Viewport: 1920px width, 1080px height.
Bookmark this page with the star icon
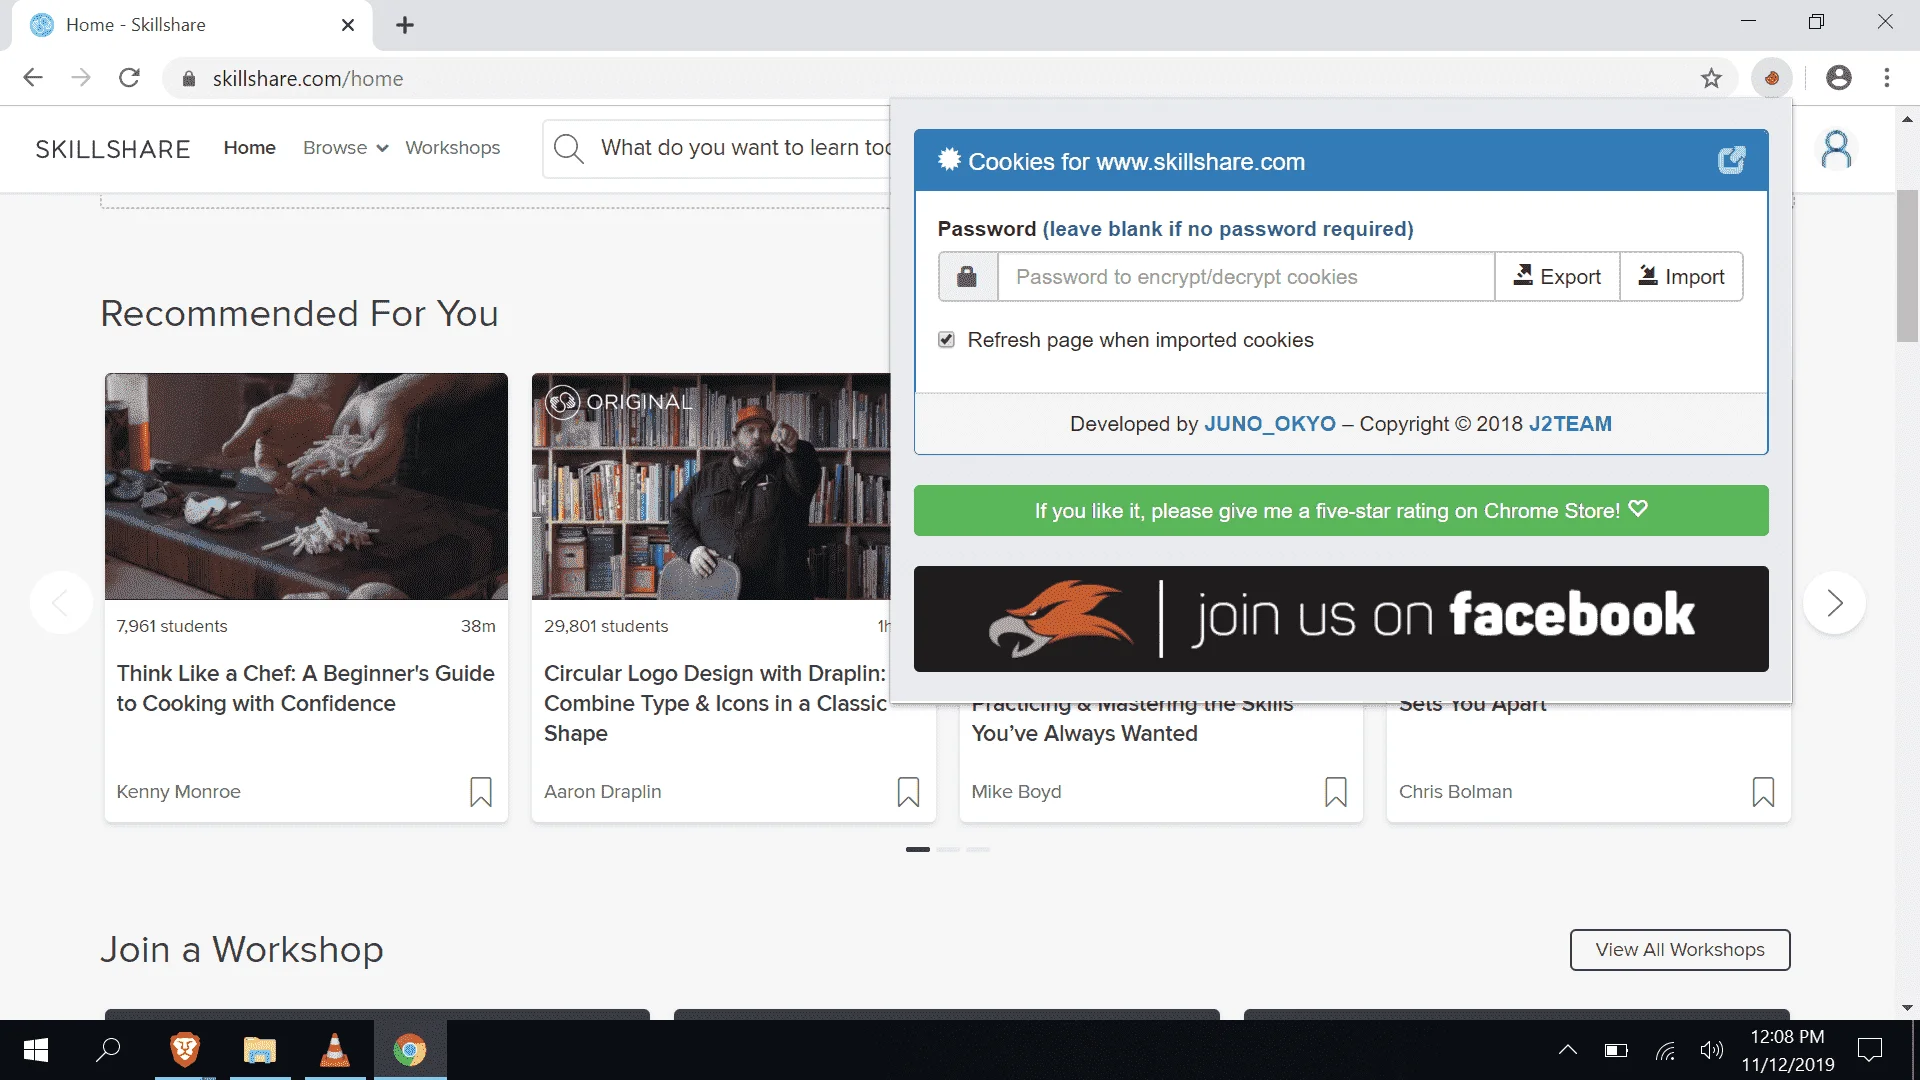pos(1711,78)
